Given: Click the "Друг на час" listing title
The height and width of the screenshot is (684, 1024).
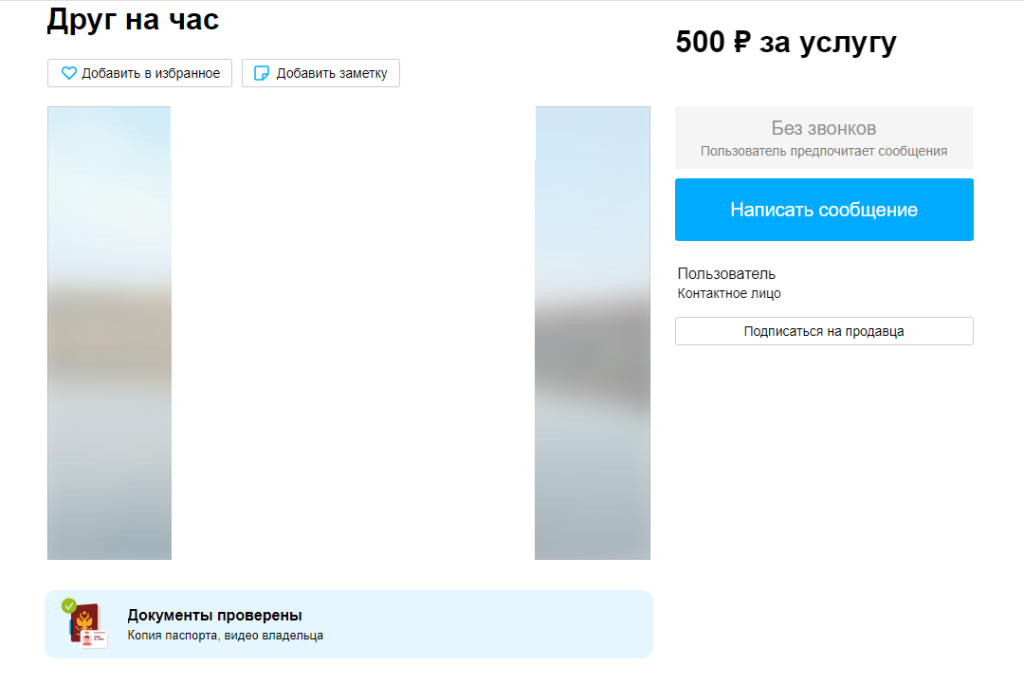Looking at the screenshot, I should click(x=133, y=20).
